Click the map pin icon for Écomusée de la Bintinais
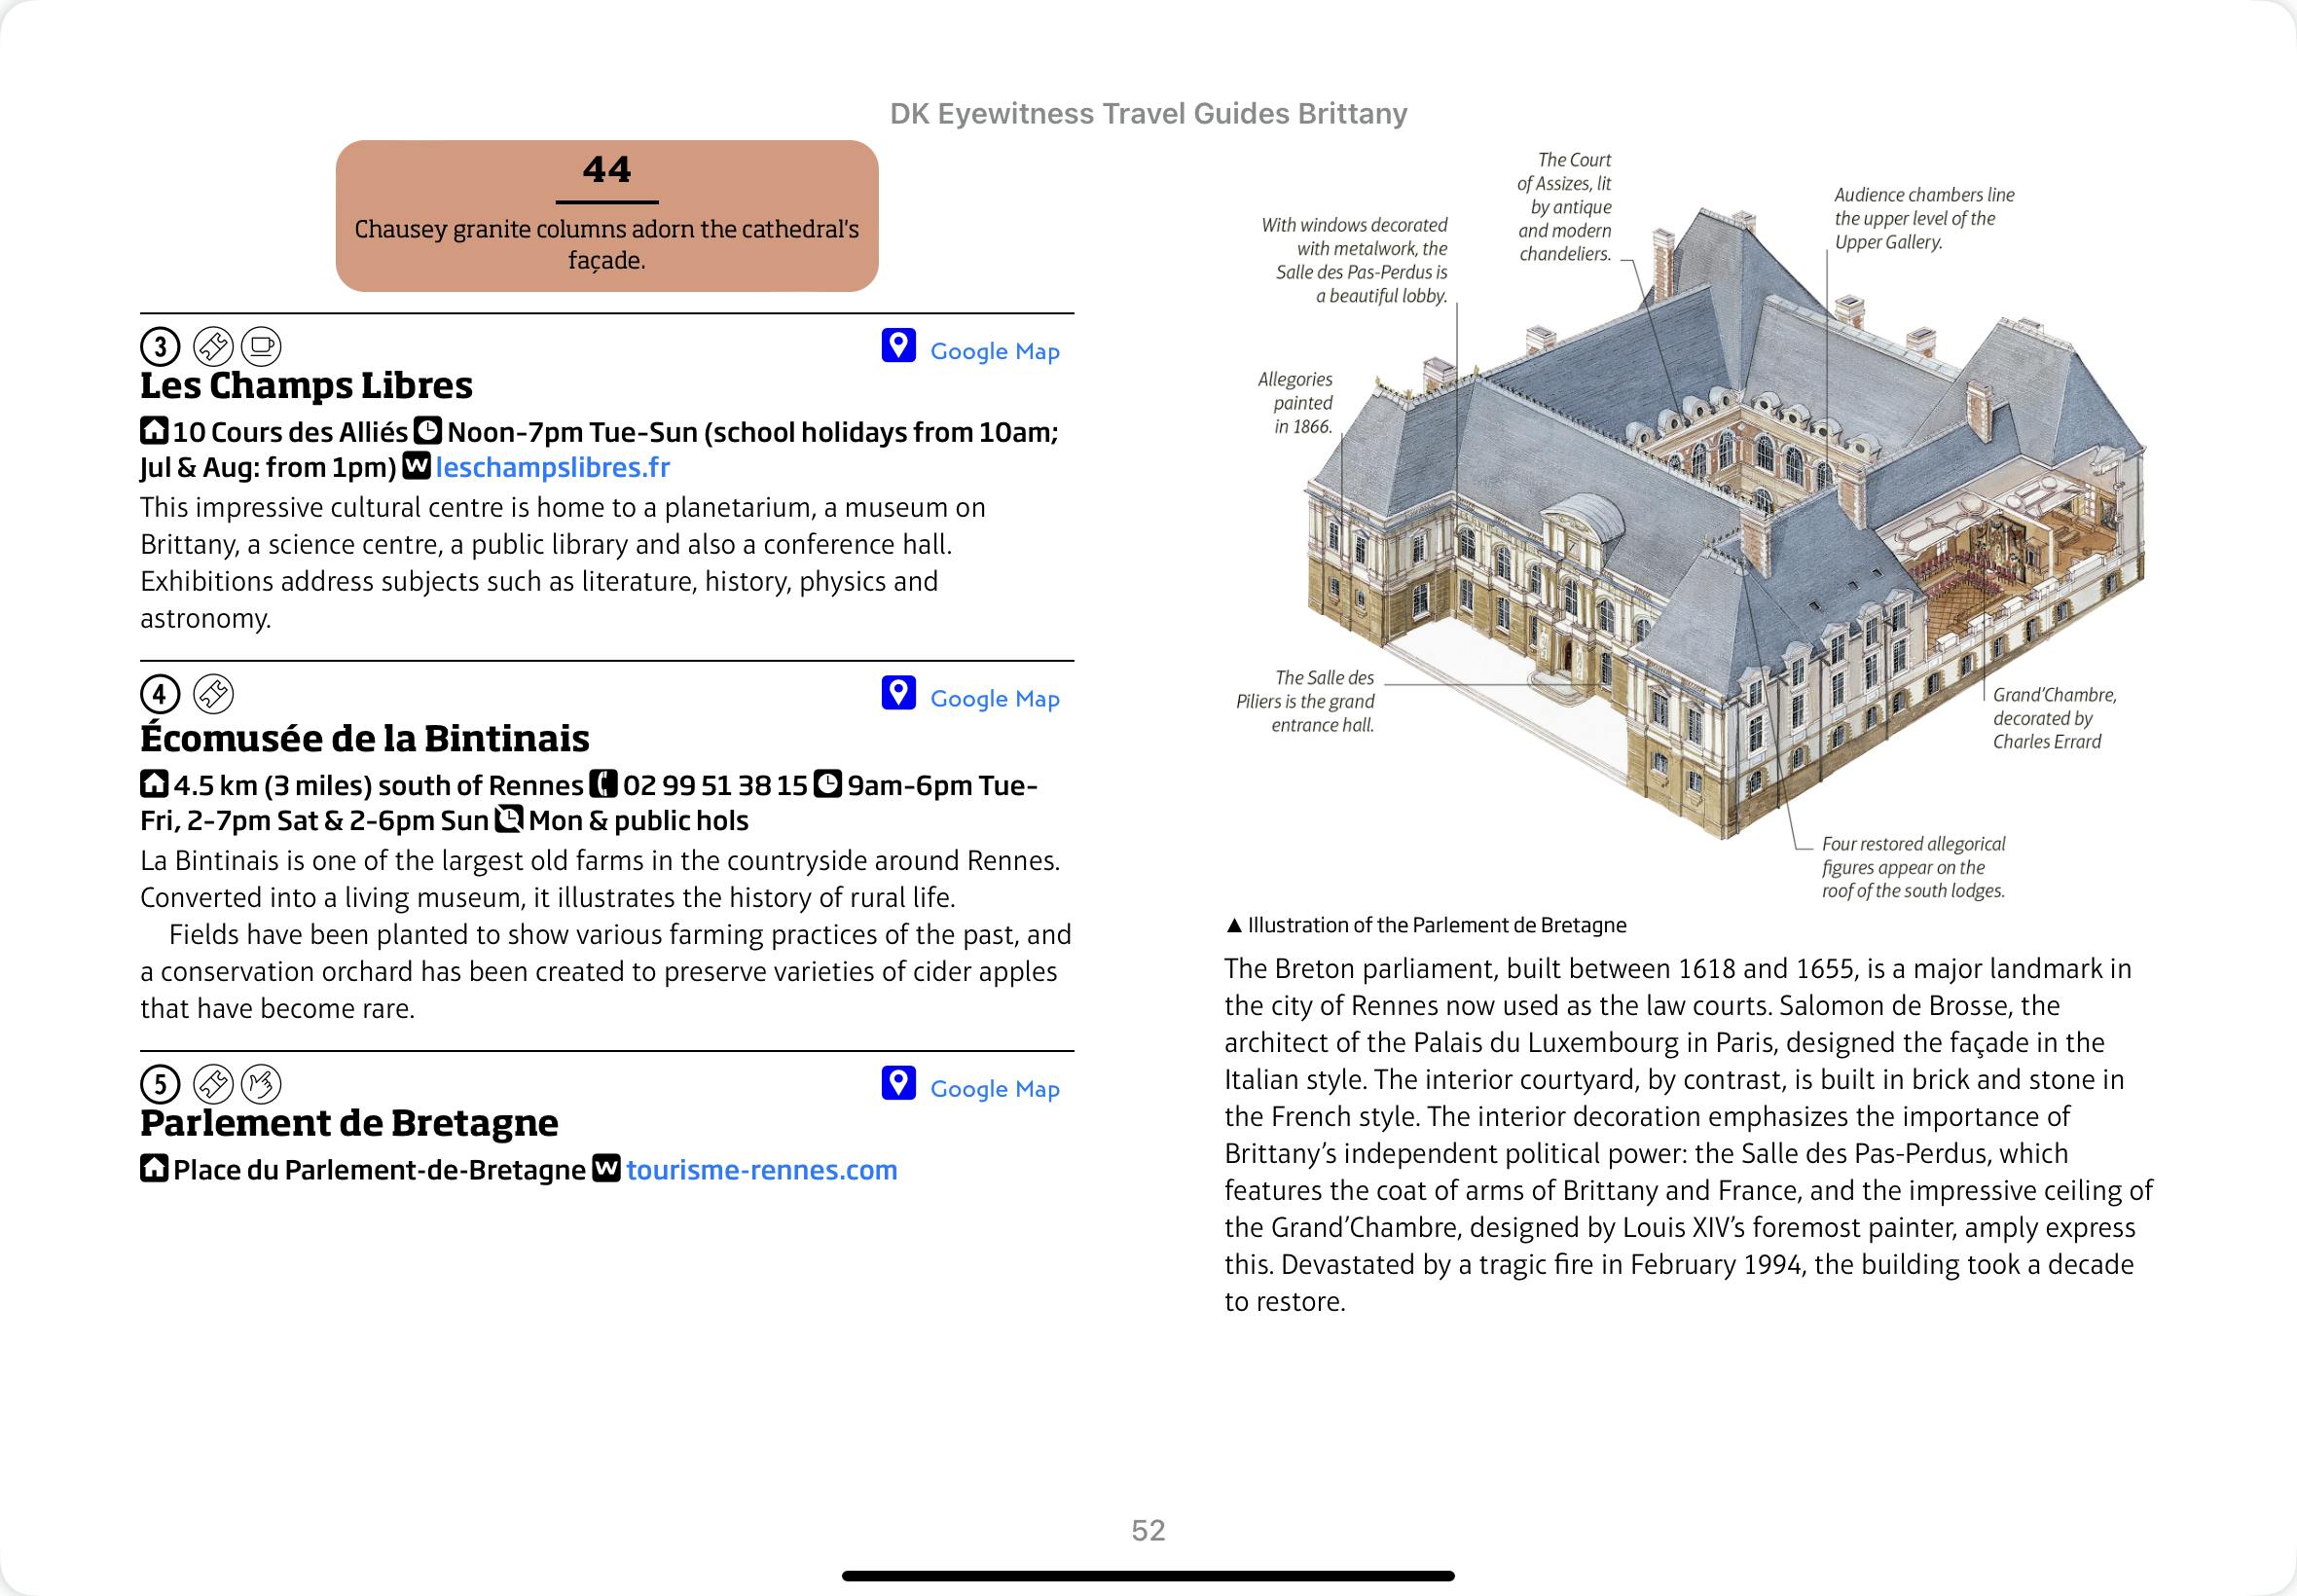Image resolution: width=2297 pixels, height=1596 pixels. pos(898,693)
